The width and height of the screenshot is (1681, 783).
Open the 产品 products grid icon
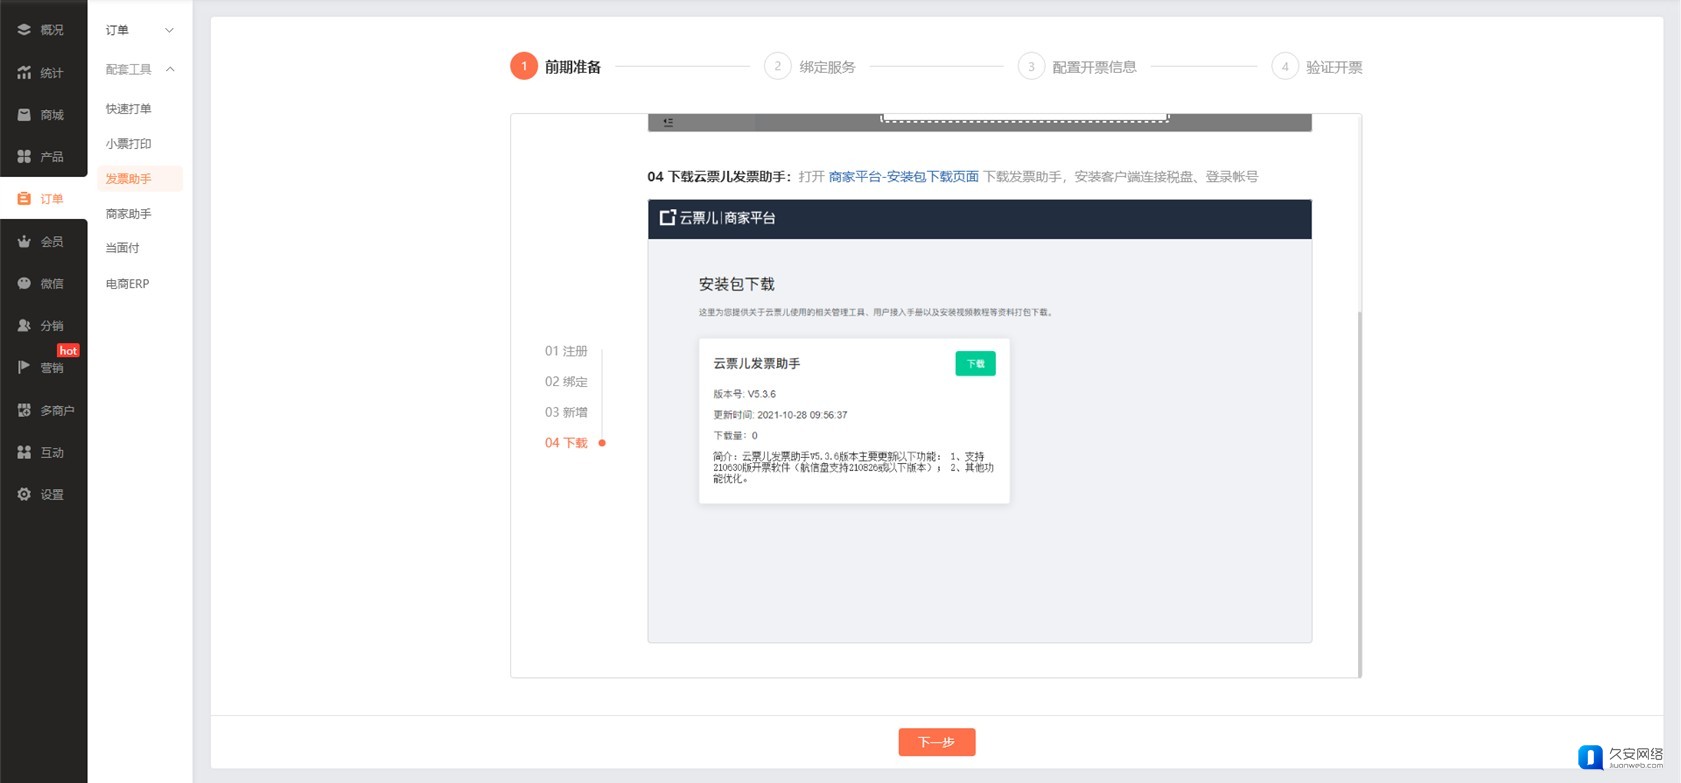point(24,157)
